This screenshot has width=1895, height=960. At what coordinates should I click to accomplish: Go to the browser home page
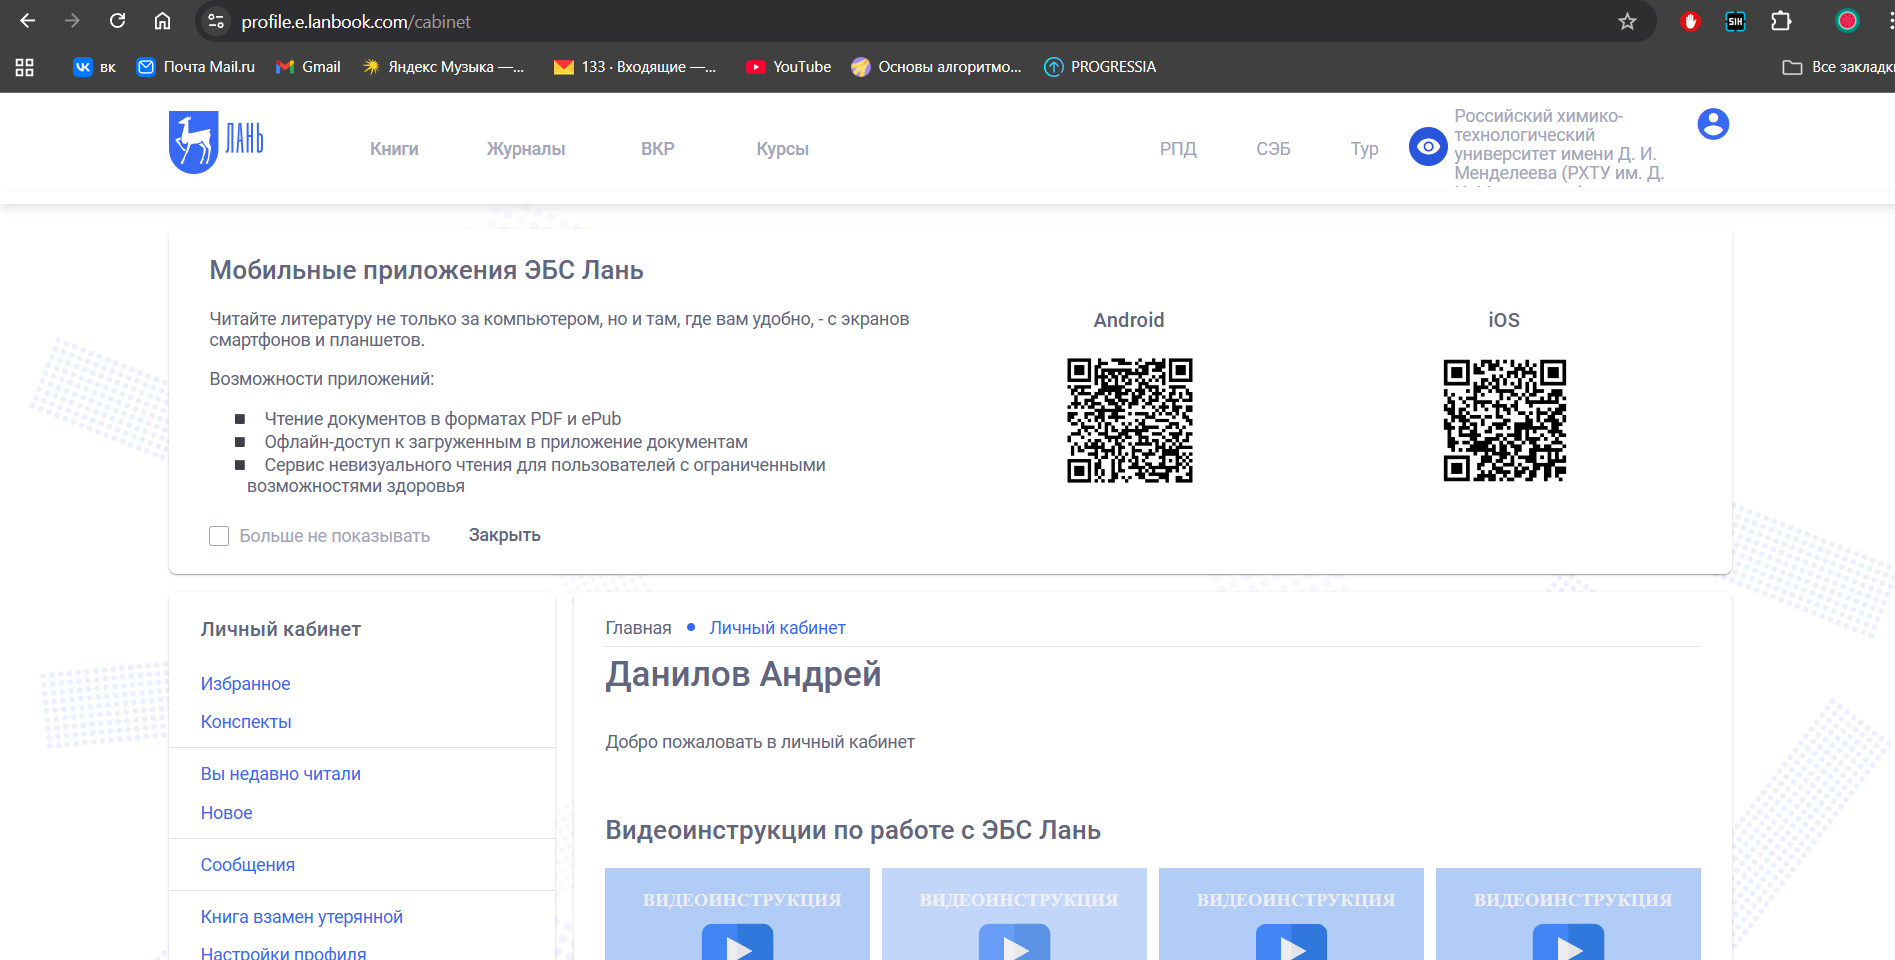point(162,21)
